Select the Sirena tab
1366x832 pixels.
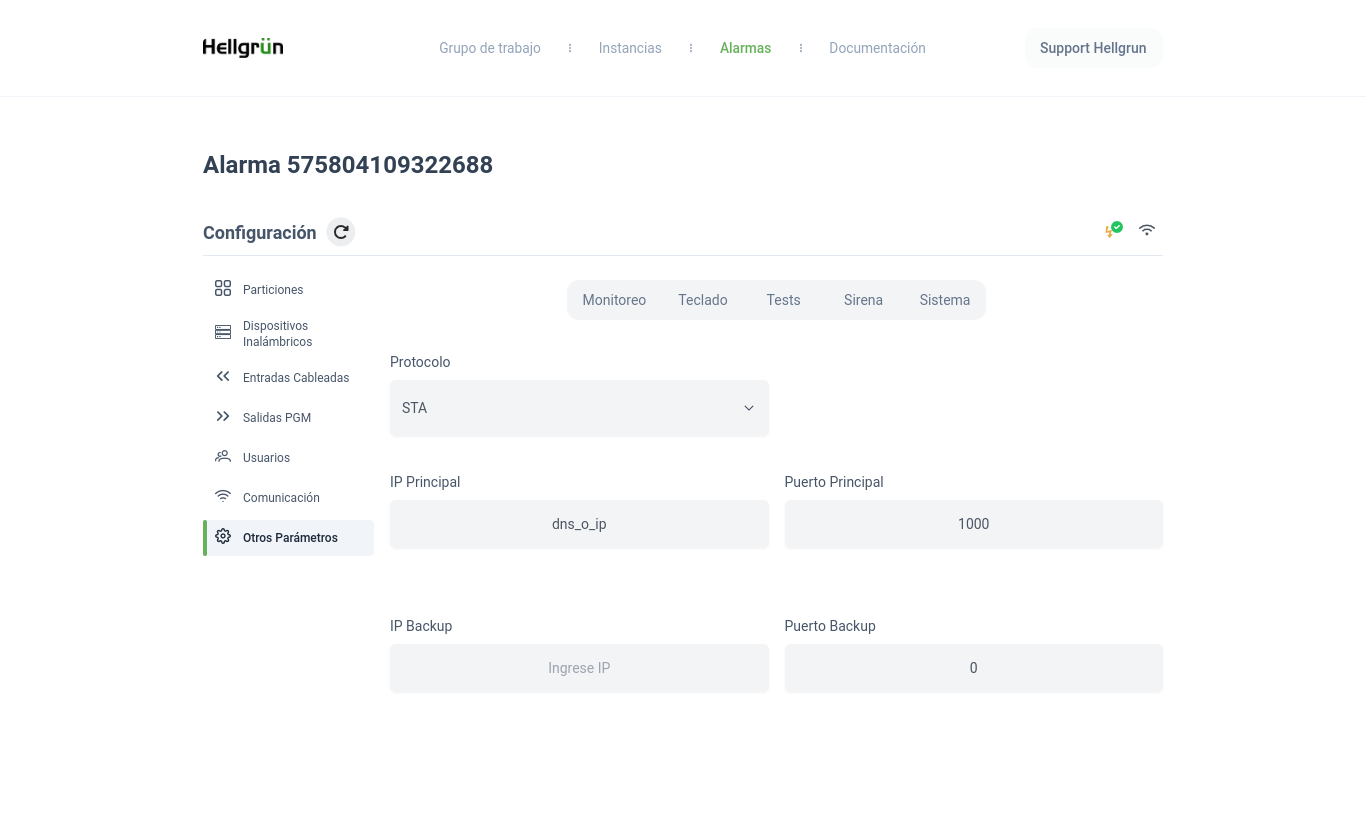point(863,300)
